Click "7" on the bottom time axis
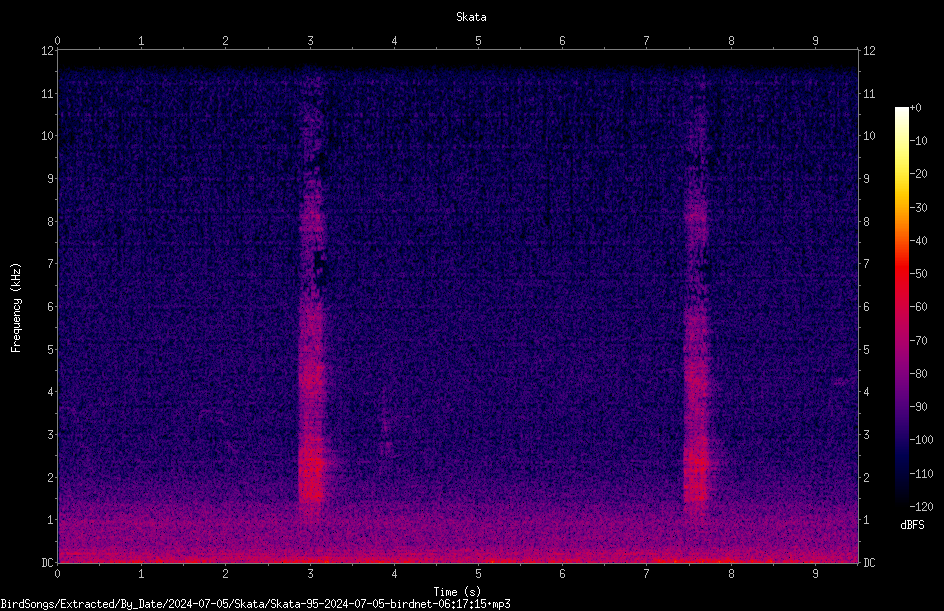This screenshot has width=944, height=611. 647,574
